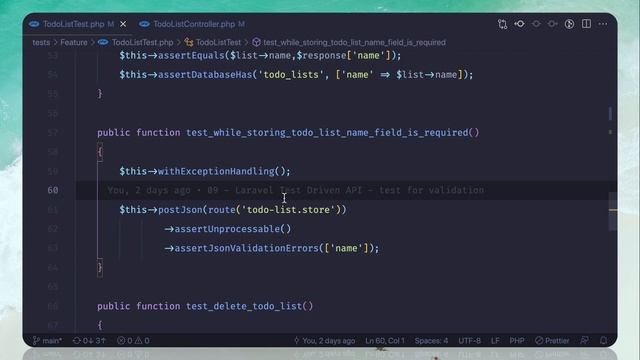
Task: Open test_while_storing method breadcrumb
Action: pyautogui.click(x=349, y=42)
